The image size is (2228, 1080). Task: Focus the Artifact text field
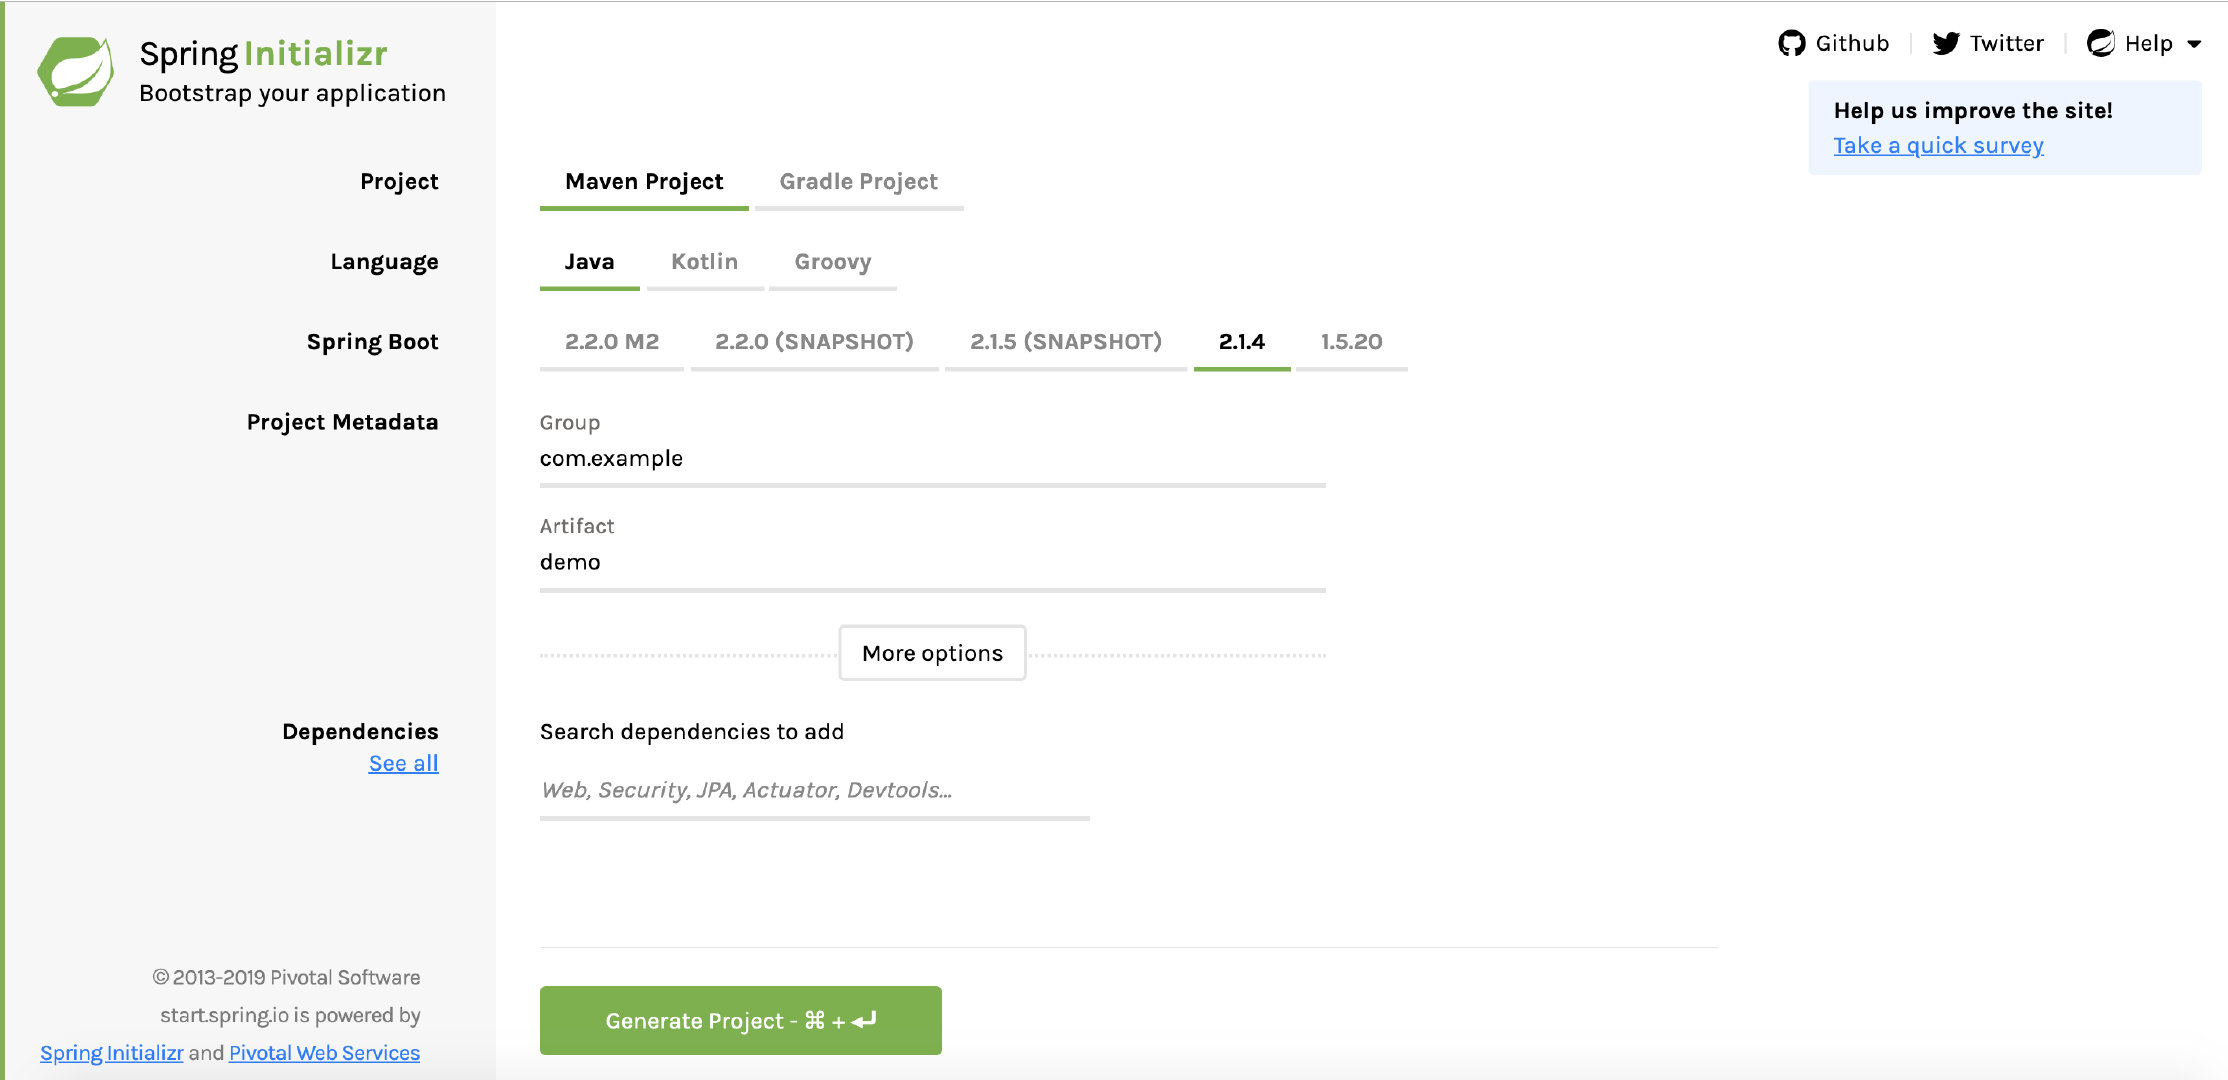pos(932,563)
